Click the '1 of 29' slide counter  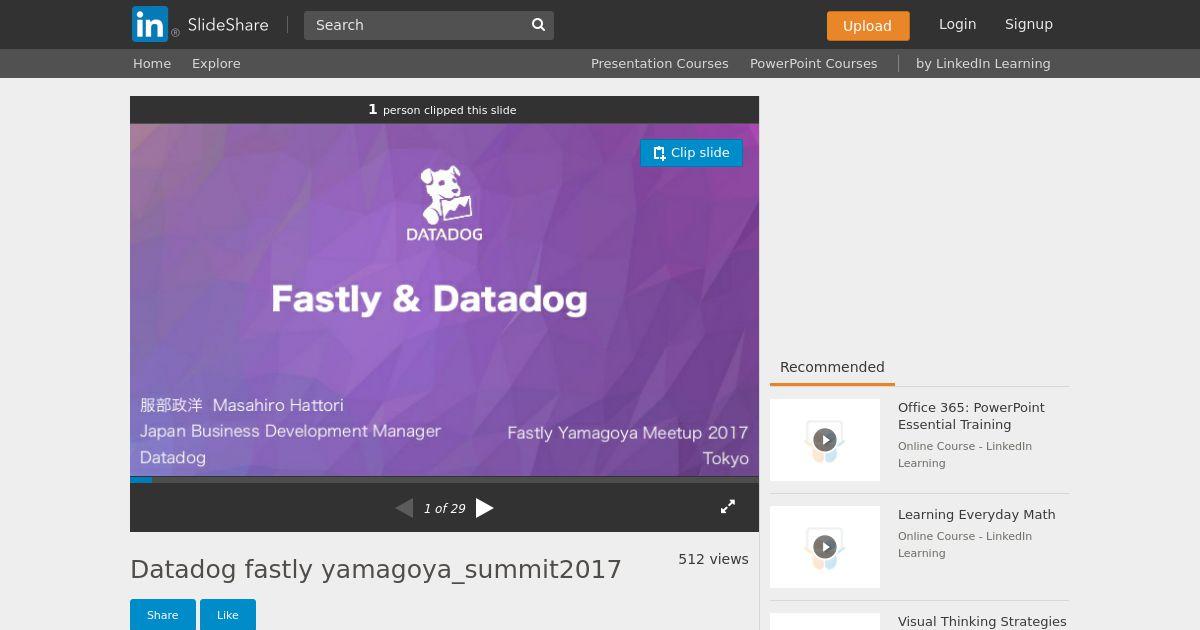[x=444, y=508]
